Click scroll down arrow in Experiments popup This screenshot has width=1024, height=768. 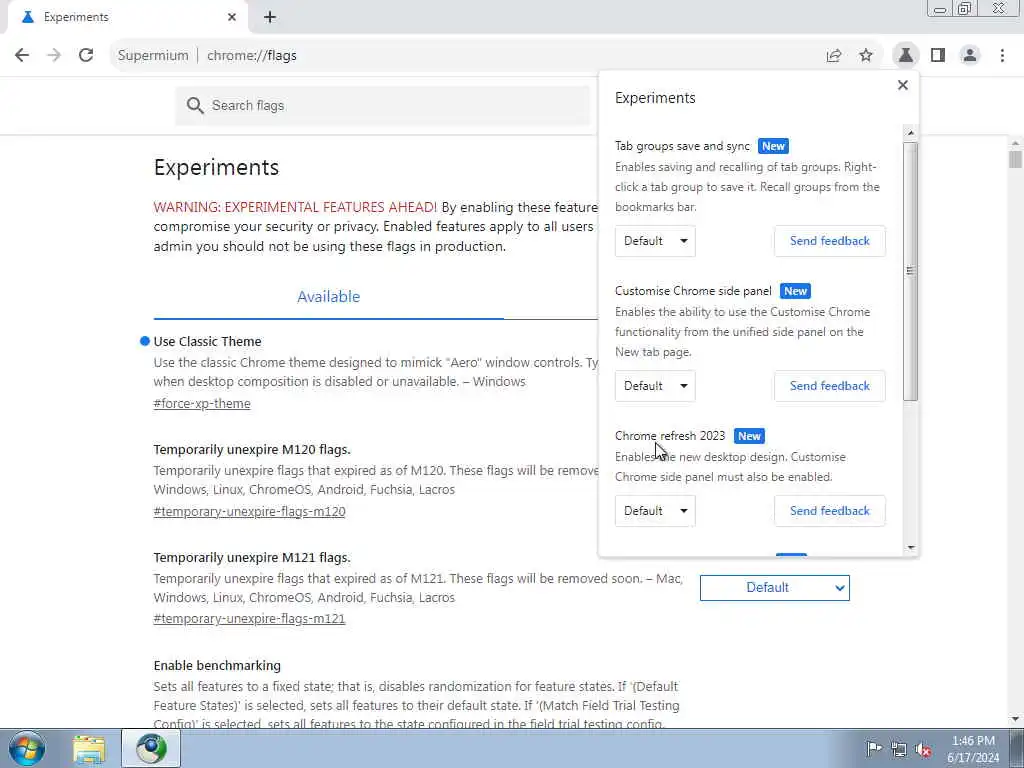pos(911,548)
